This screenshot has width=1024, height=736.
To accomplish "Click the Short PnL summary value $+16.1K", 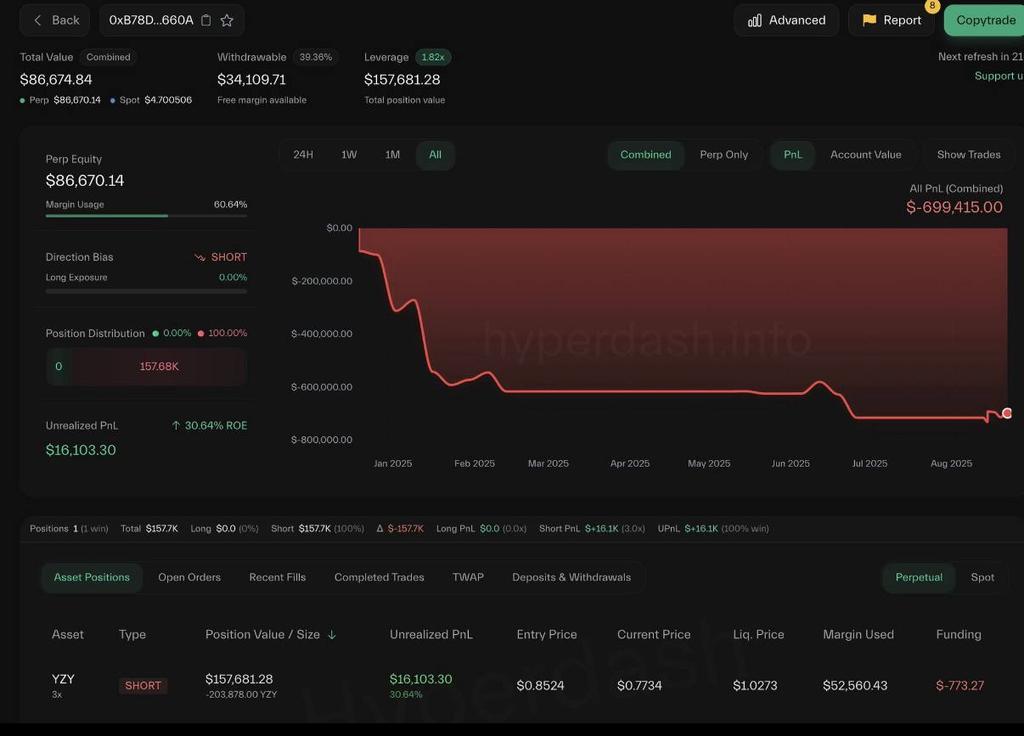I will [601, 529].
